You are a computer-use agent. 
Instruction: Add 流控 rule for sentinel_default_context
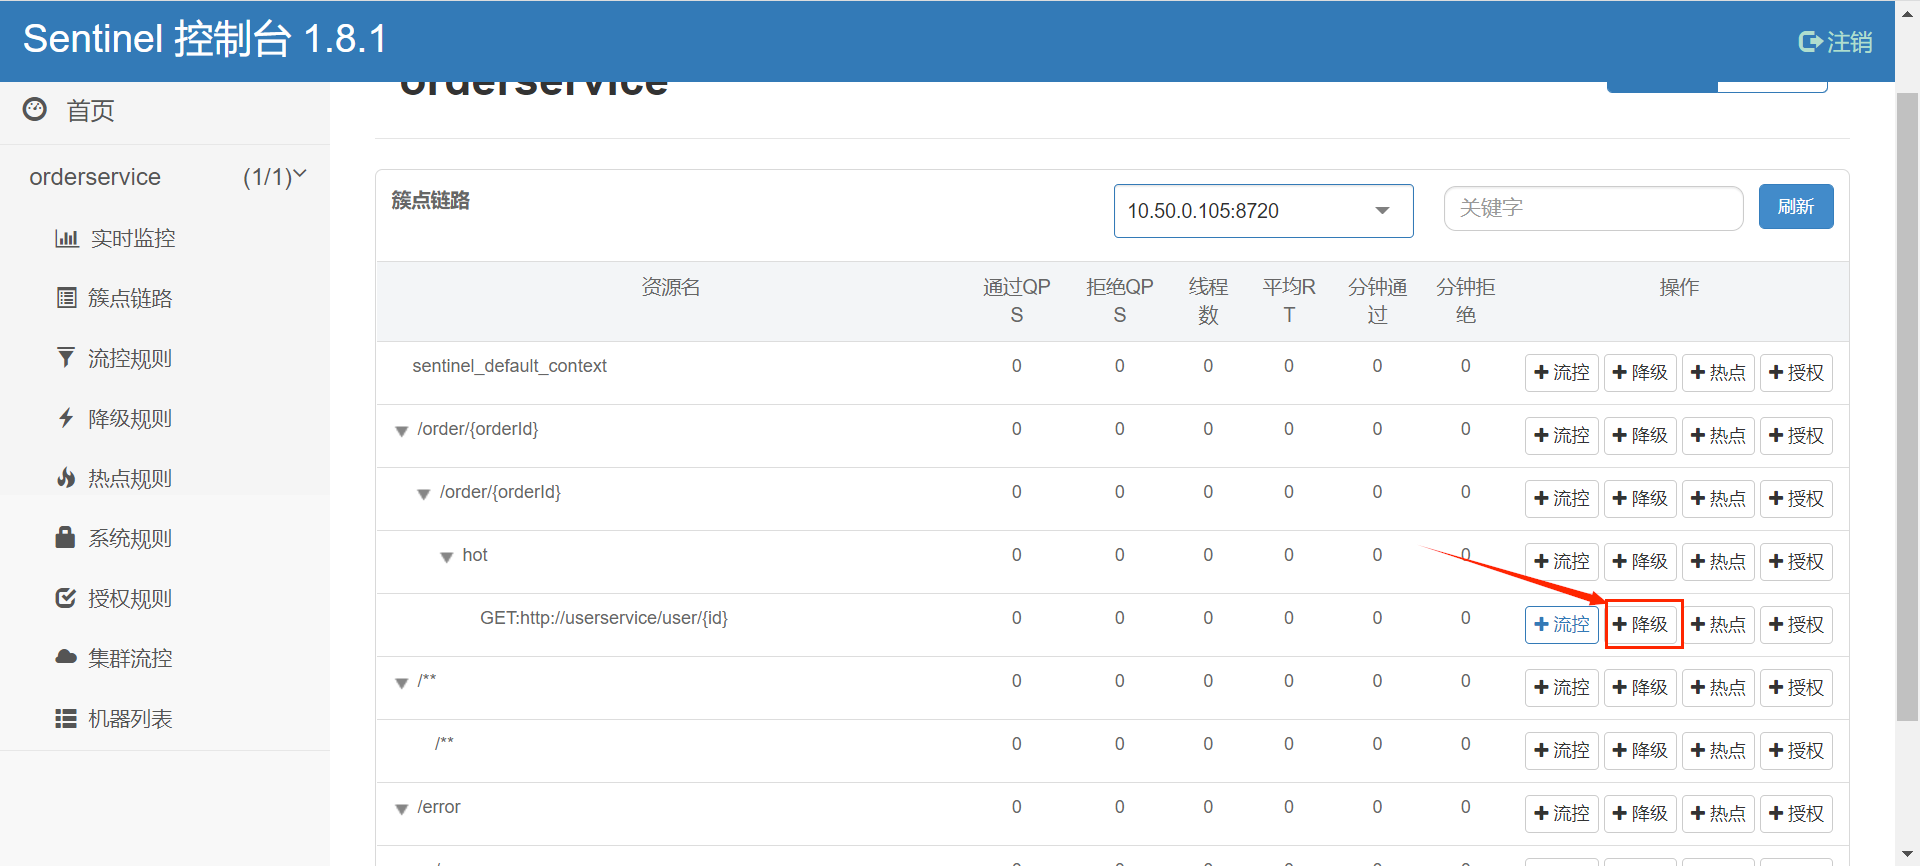[1561, 372]
